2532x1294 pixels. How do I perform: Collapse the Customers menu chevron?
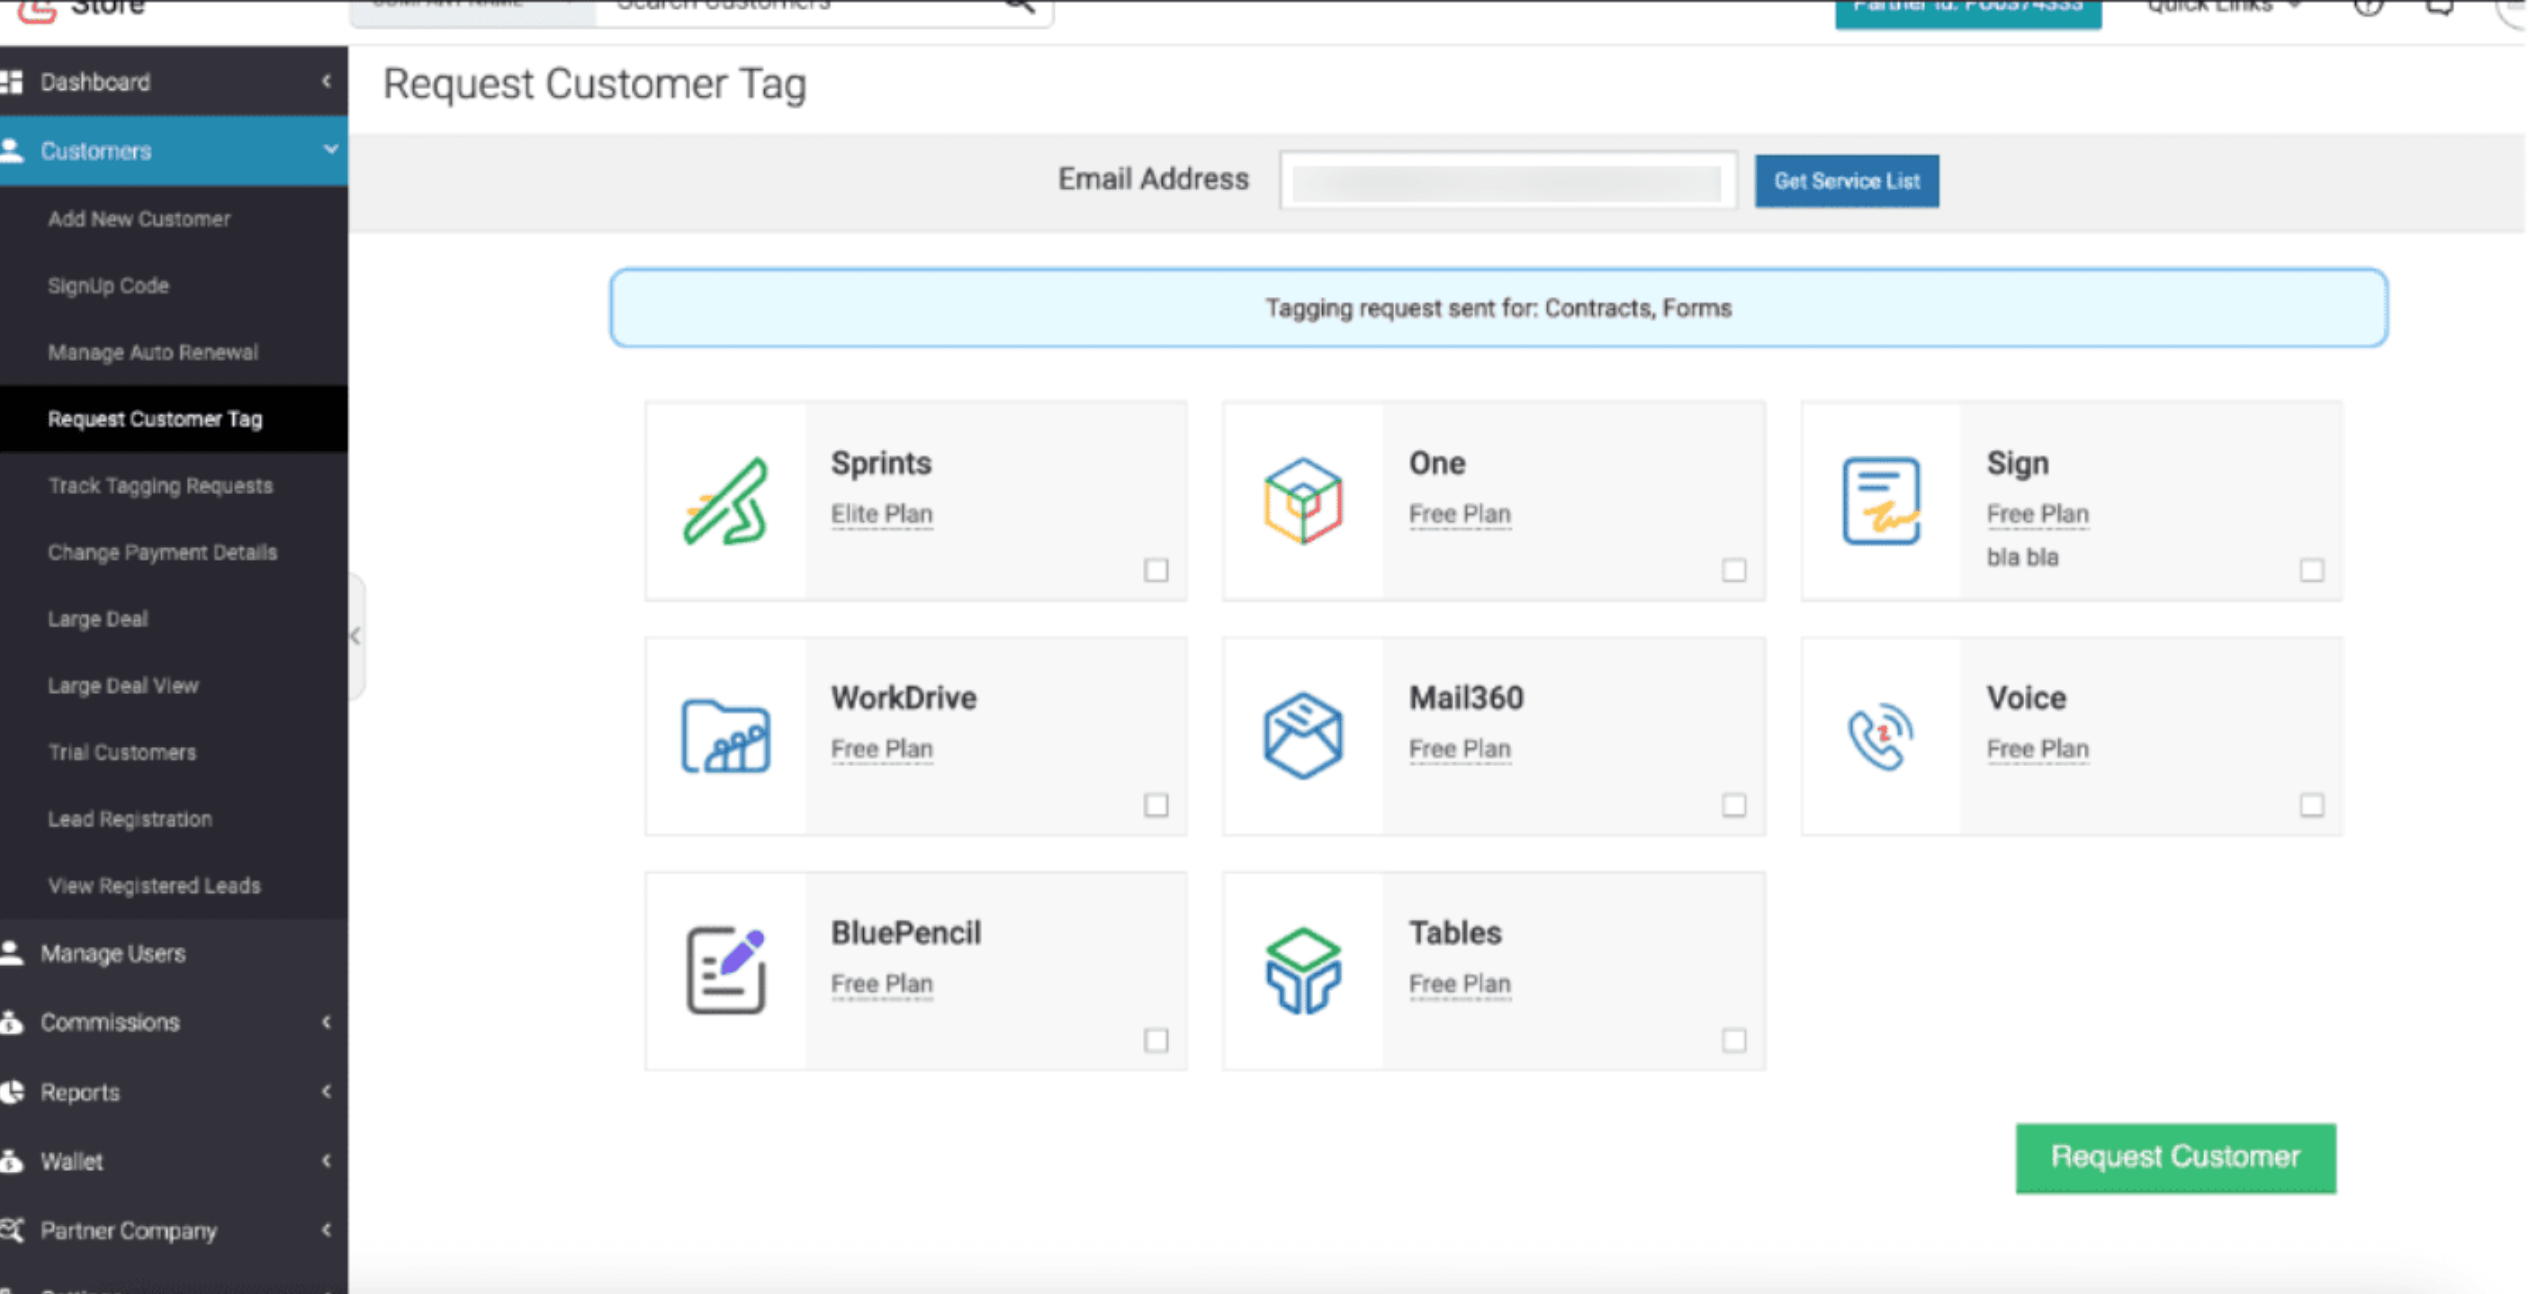(330, 150)
